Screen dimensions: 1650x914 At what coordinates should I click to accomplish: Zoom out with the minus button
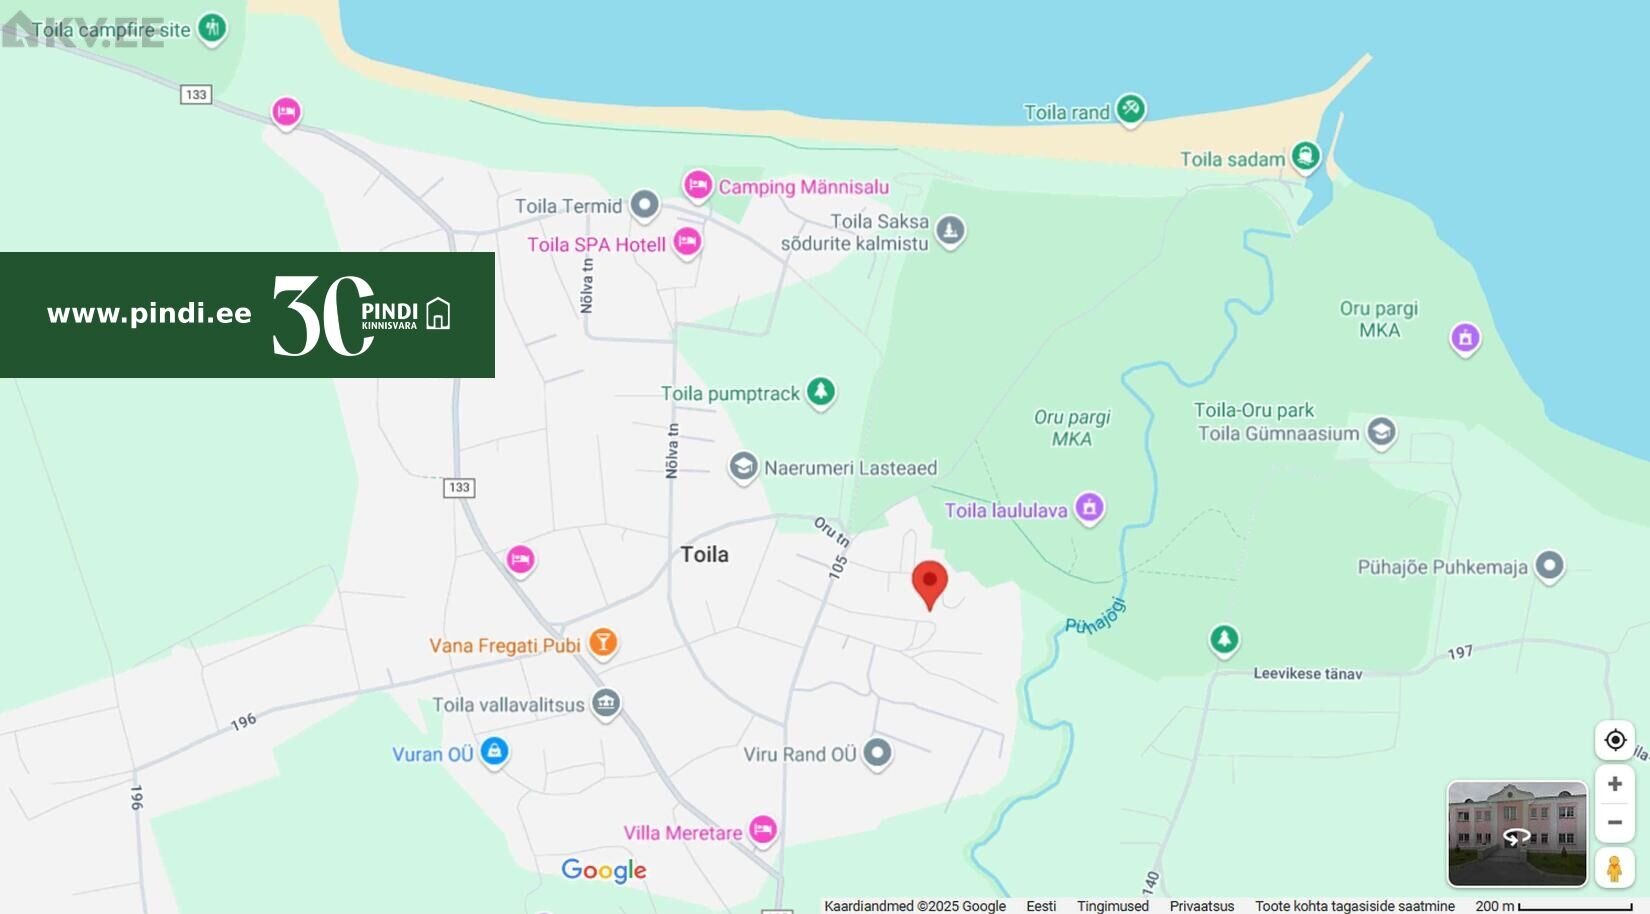[x=1614, y=822]
